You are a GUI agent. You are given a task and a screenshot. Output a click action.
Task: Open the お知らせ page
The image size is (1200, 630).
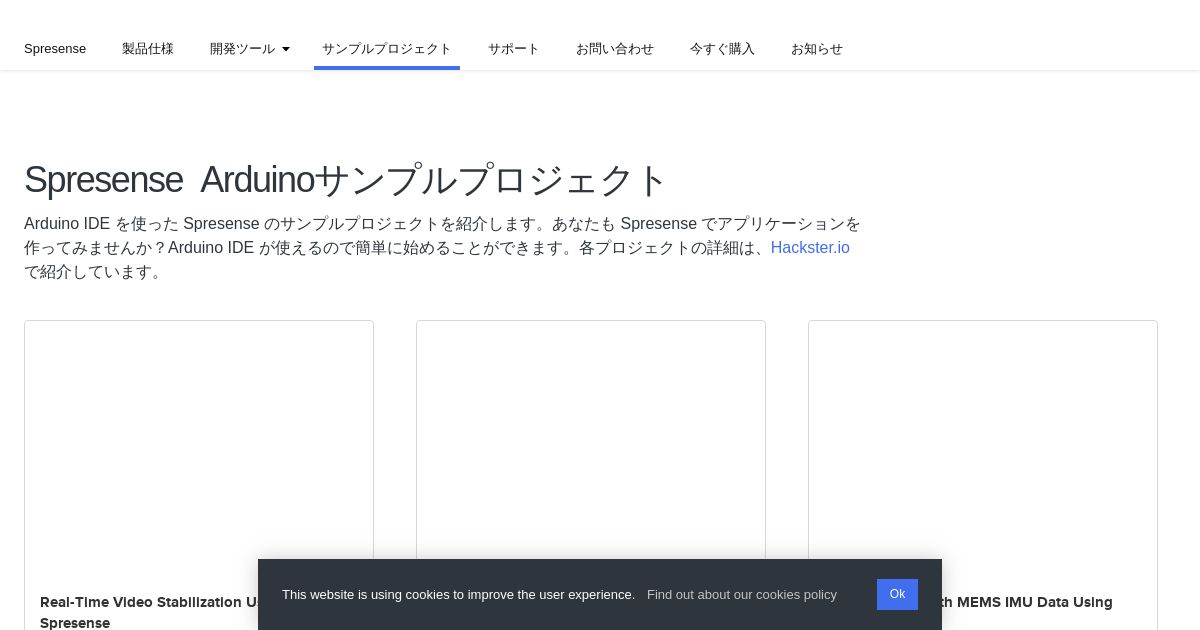[817, 48]
